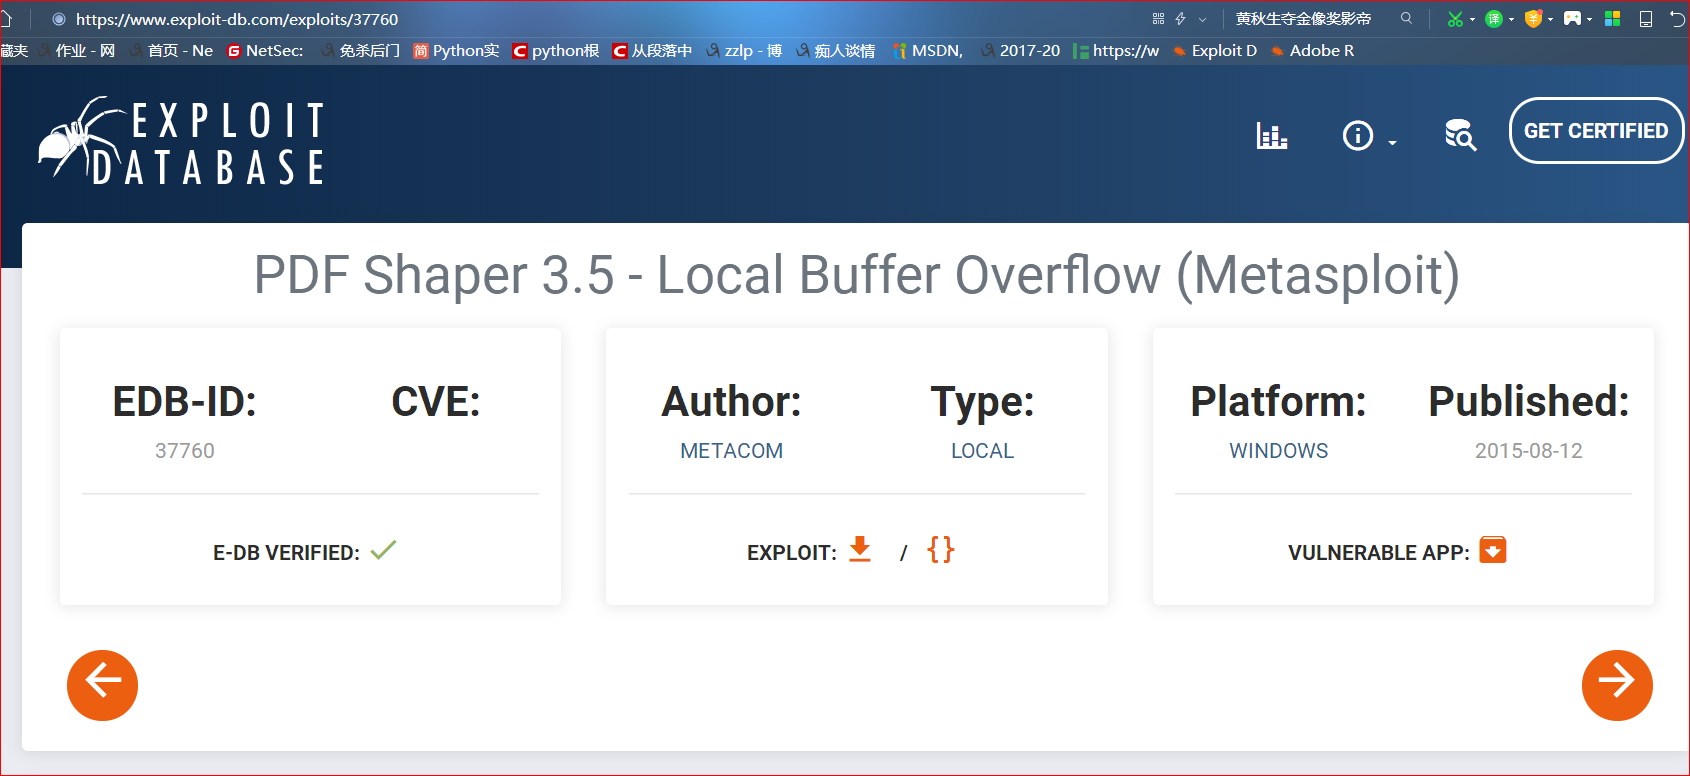This screenshot has width=1690, height=776.
Task: Open the colorful four-squares extension icon
Action: pos(1612,19)
